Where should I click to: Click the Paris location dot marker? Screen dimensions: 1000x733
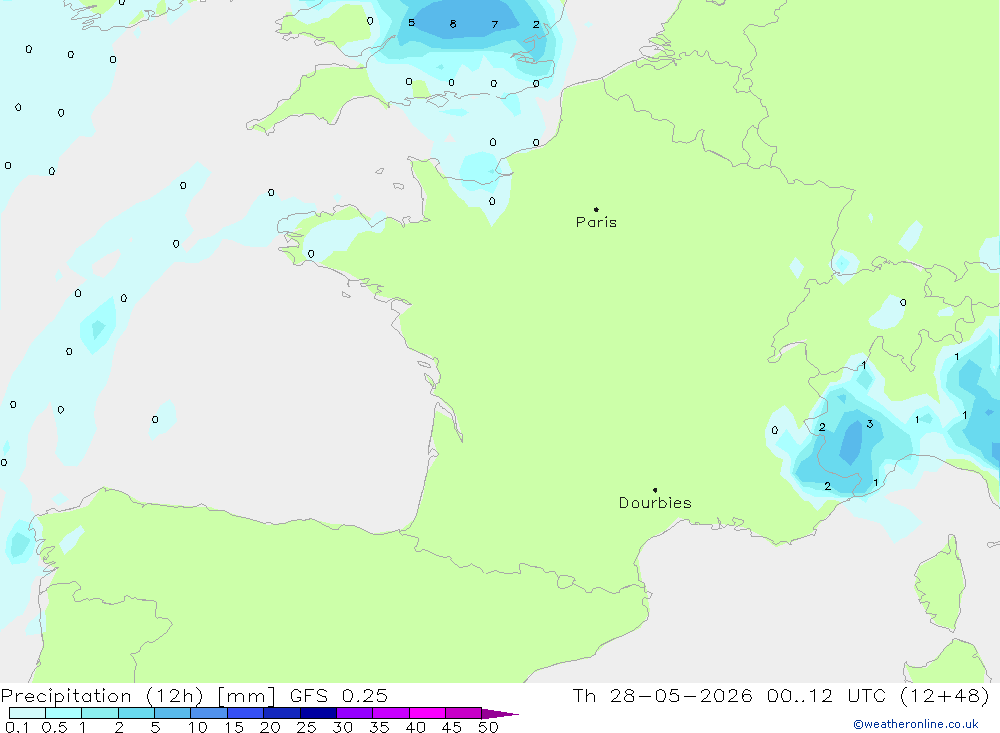596,209
